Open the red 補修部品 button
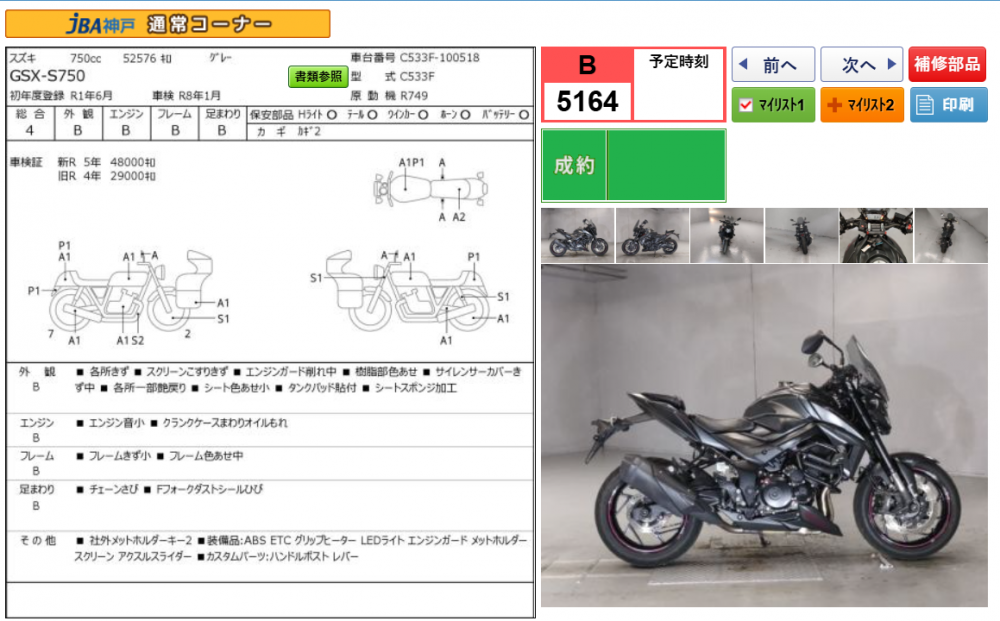 [947, 65]
